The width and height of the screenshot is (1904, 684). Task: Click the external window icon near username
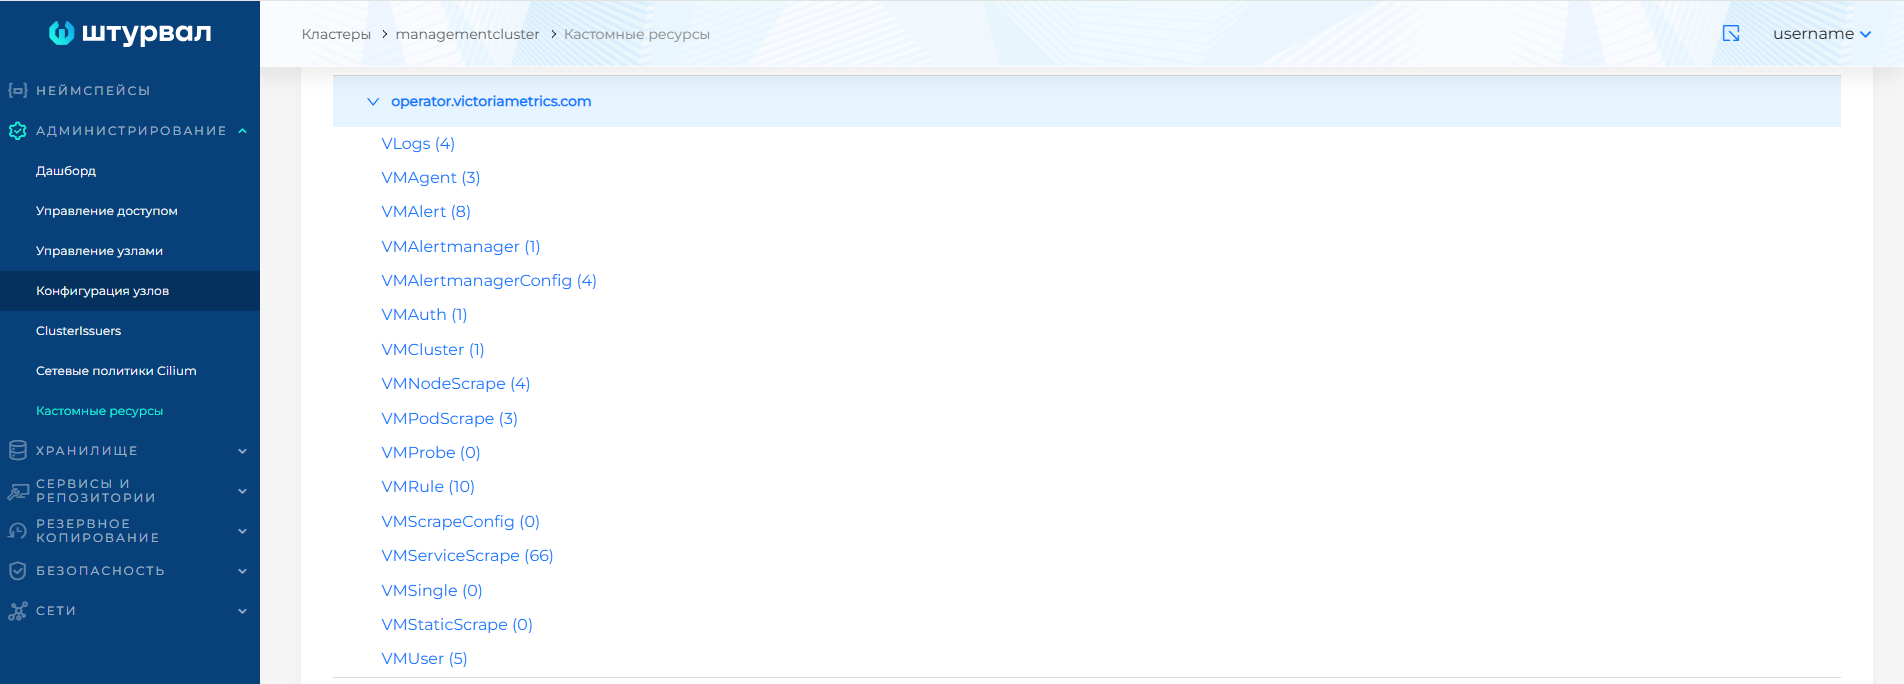pos(1731,34)
